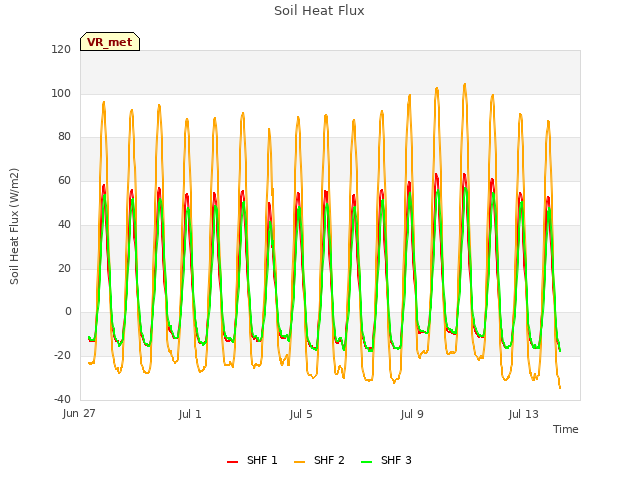Click the green SHF 3 legend swatch
The image size is (640, 480).
pyautogui.click(x=367, y=462)
